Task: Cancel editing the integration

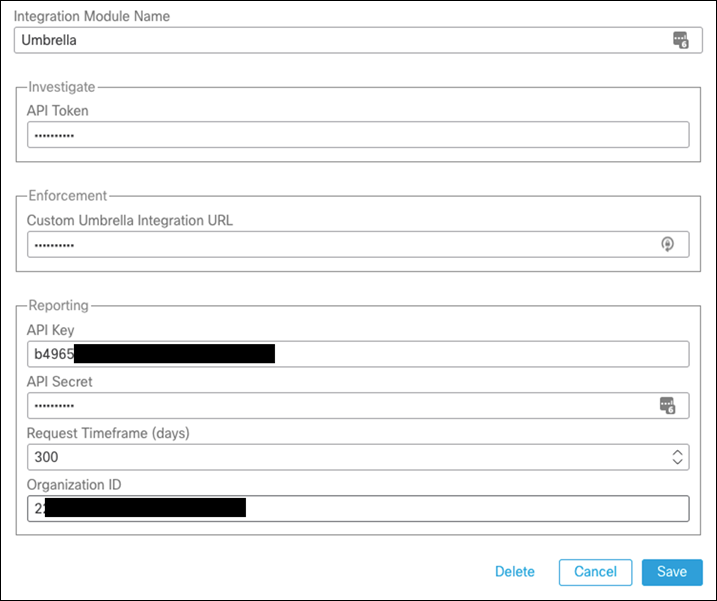Action: click(x=595, y=572)
